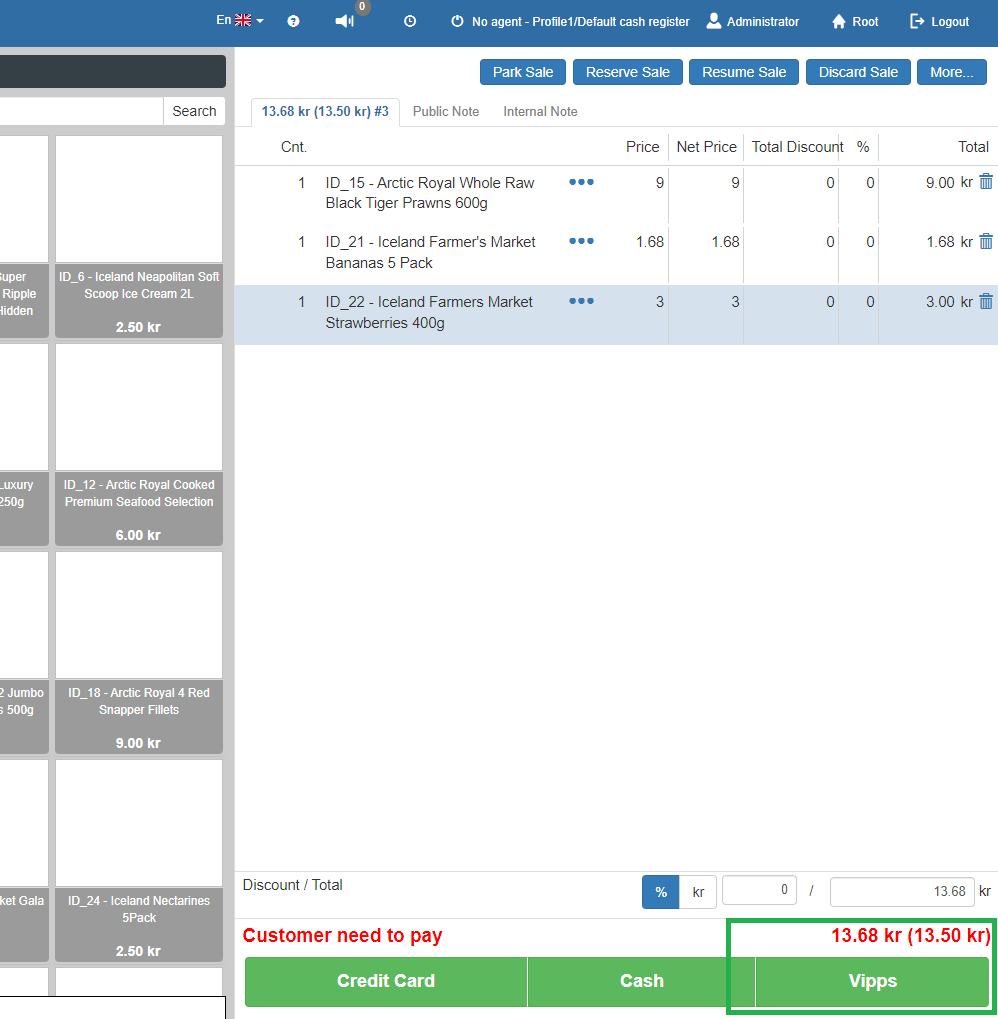The width and height of the screenshot is (998, 1019).
Task: Open options dots for Strawberries 400g
Action: (x=582, y=302)
